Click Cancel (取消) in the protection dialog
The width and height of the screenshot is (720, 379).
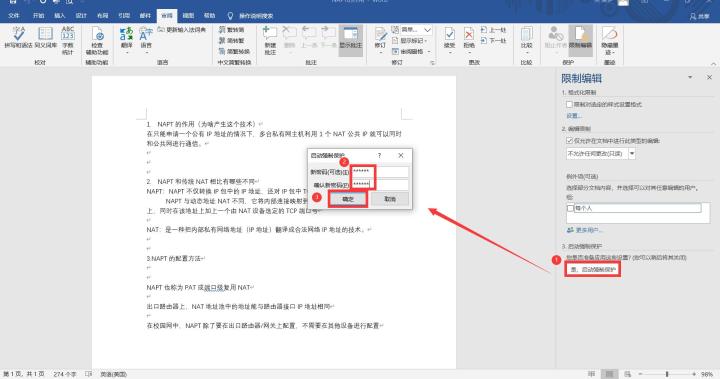click(390, 199)
